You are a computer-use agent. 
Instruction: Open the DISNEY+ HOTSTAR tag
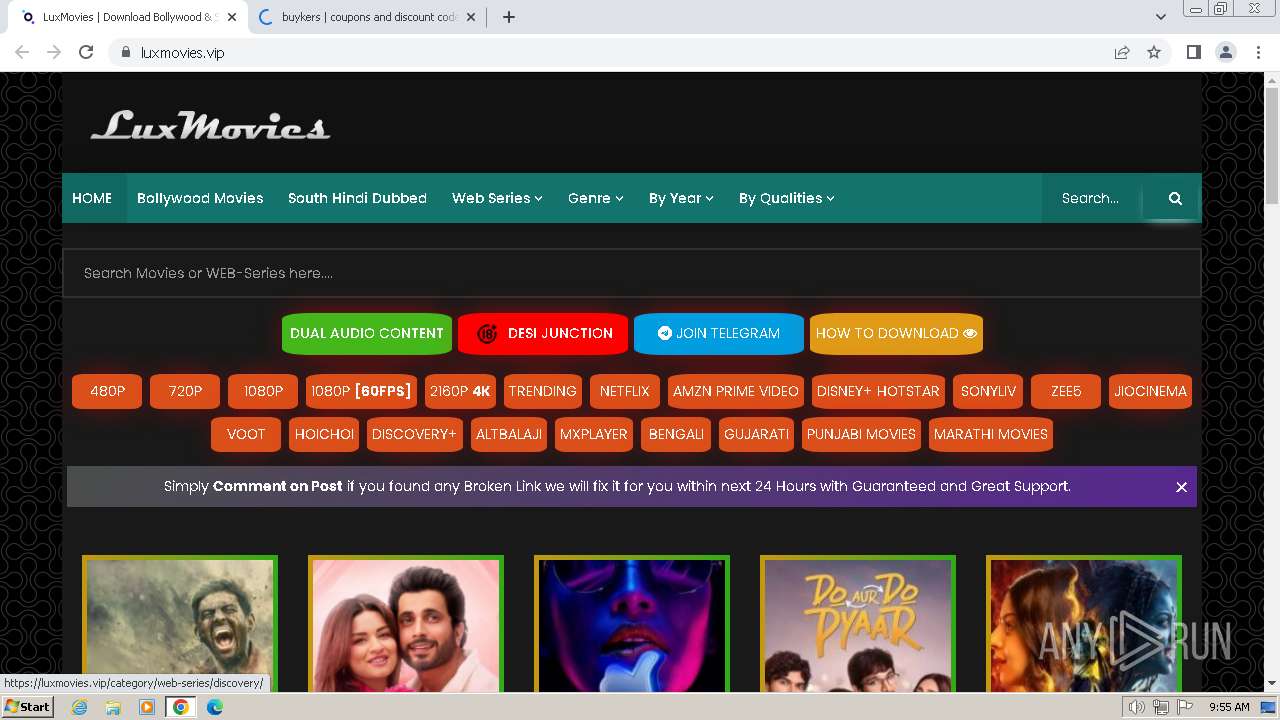coord(878,391)
